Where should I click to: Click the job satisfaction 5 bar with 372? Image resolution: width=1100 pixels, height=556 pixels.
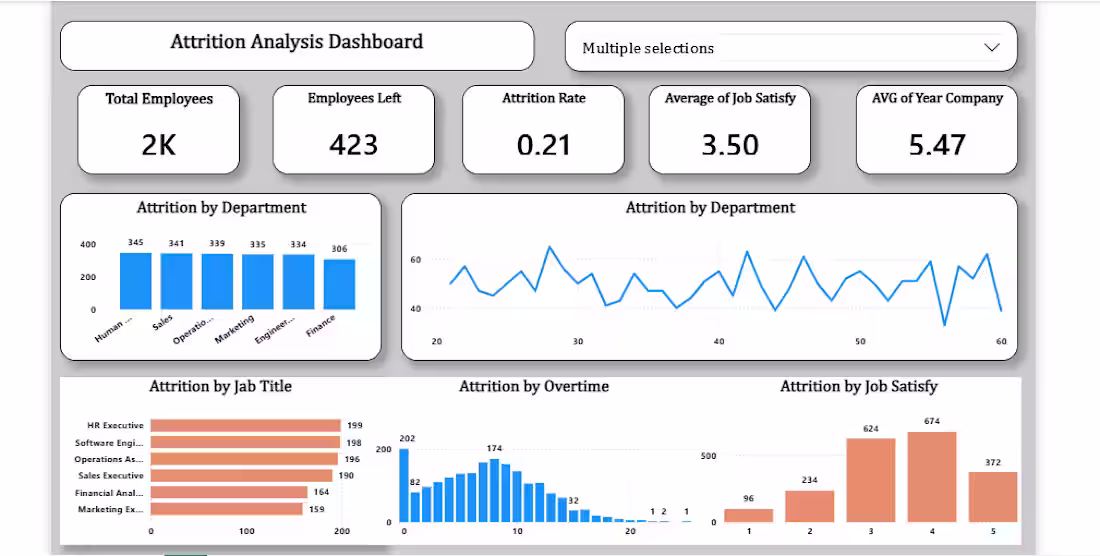click(993, 497)
